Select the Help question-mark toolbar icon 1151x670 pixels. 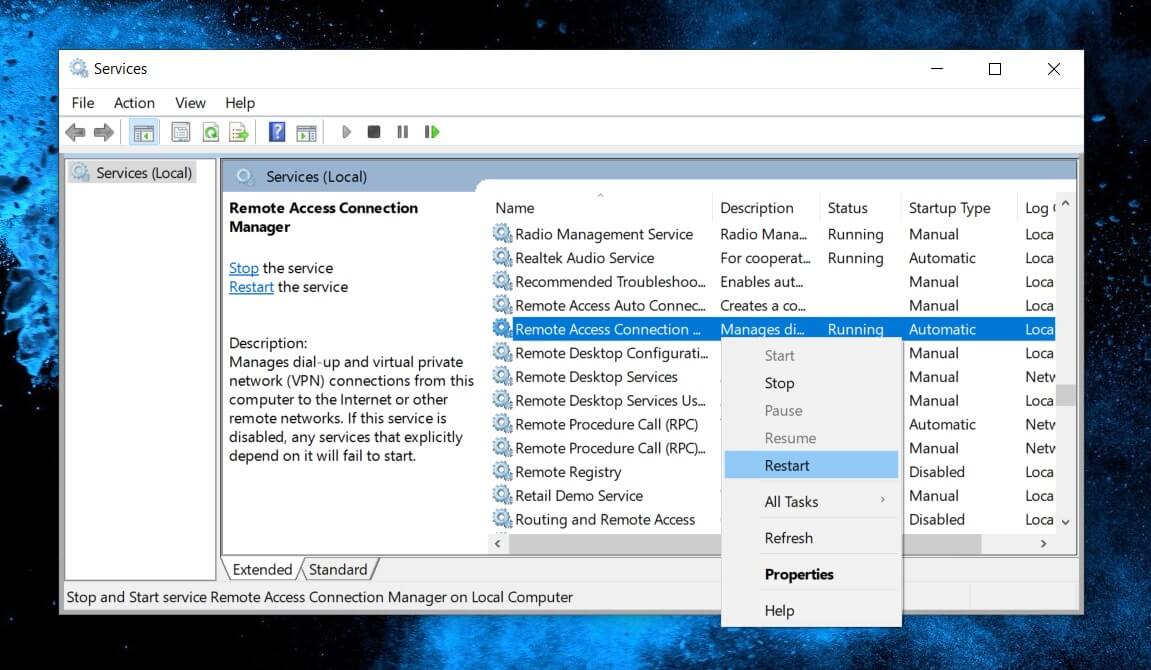pyautogui.click(x=276, y=131)
